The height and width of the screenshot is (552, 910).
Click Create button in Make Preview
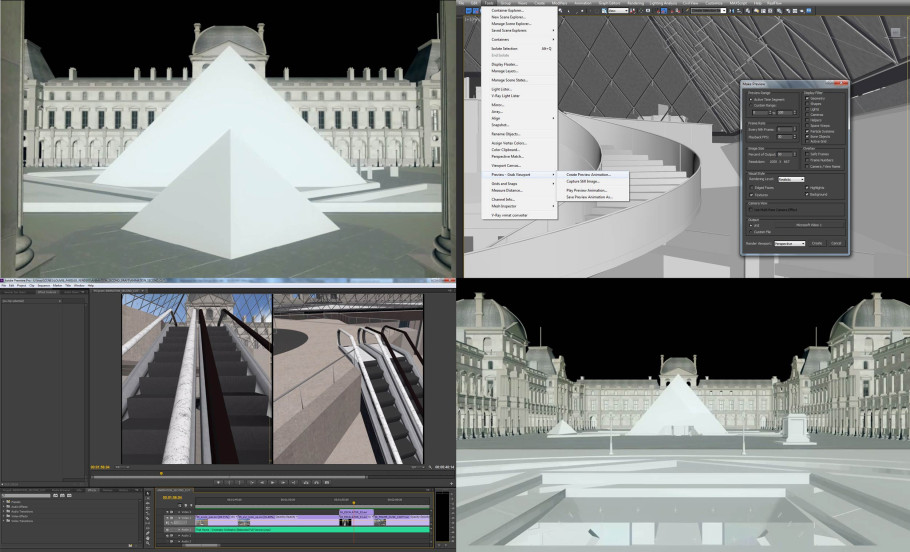(x=817, y=243)
